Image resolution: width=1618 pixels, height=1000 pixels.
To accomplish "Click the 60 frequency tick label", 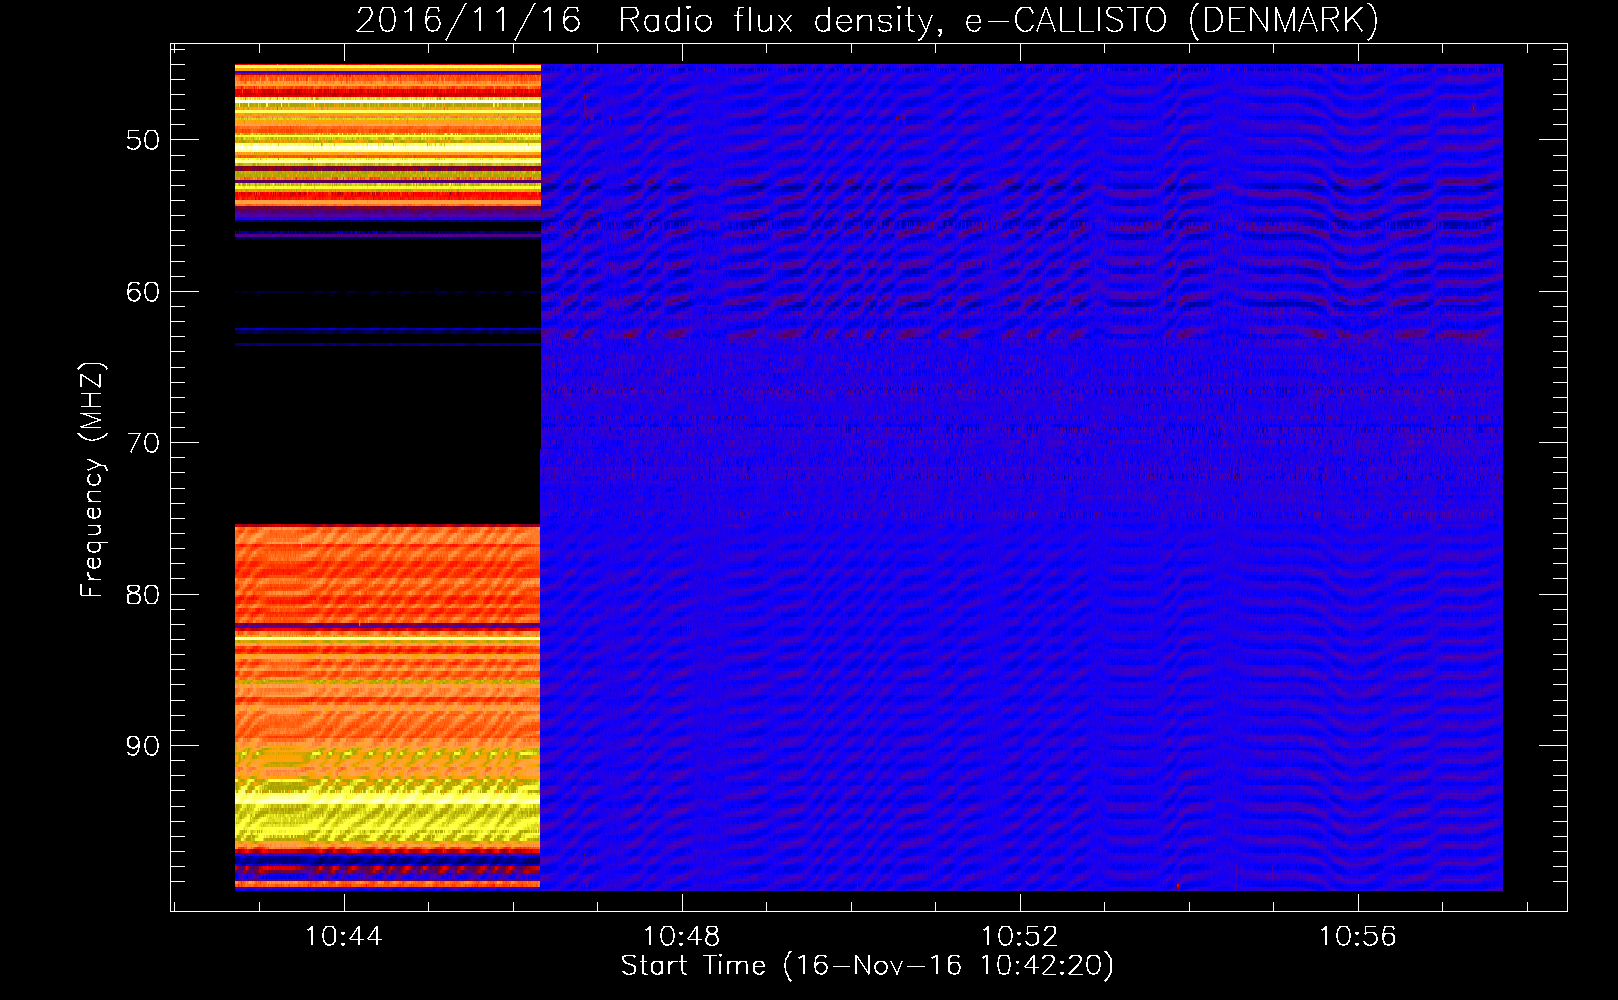I will coord(143,292).
